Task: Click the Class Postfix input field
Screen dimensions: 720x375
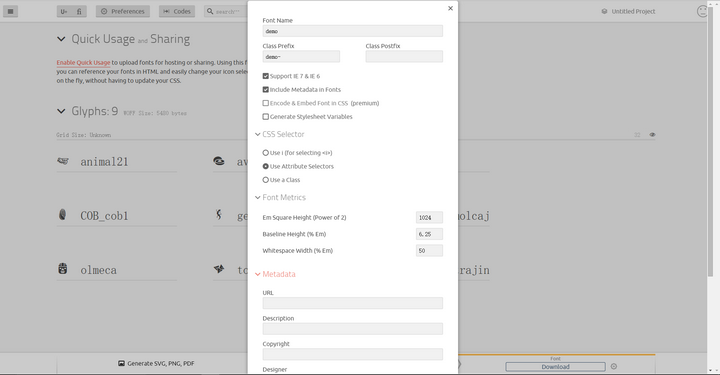Action: (404, 56)
